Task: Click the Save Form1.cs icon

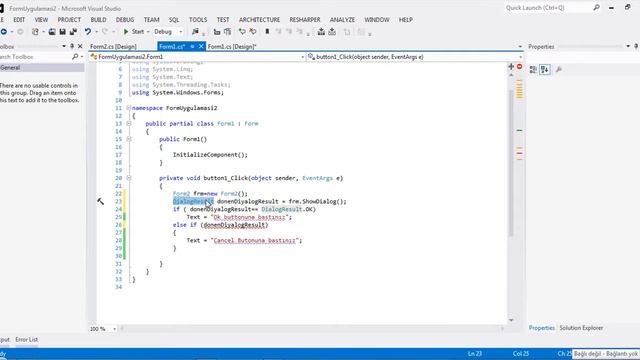Action: tap(62, 32)
